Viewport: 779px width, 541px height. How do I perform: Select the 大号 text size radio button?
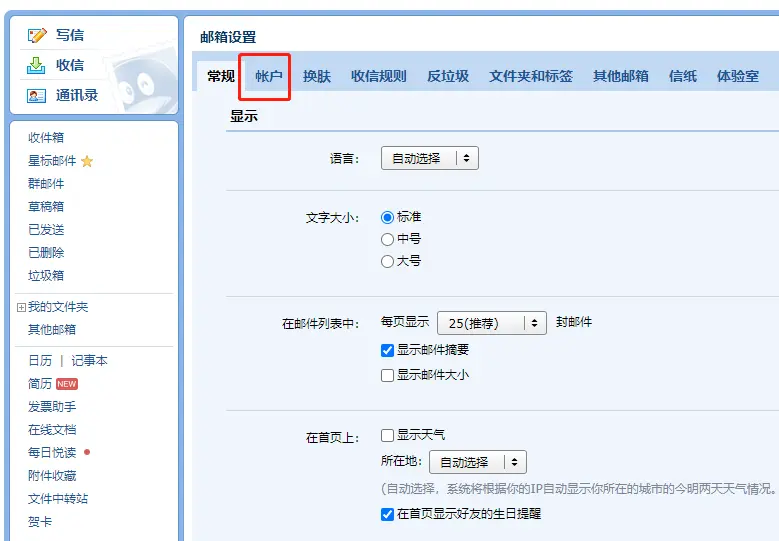[388, 261]
